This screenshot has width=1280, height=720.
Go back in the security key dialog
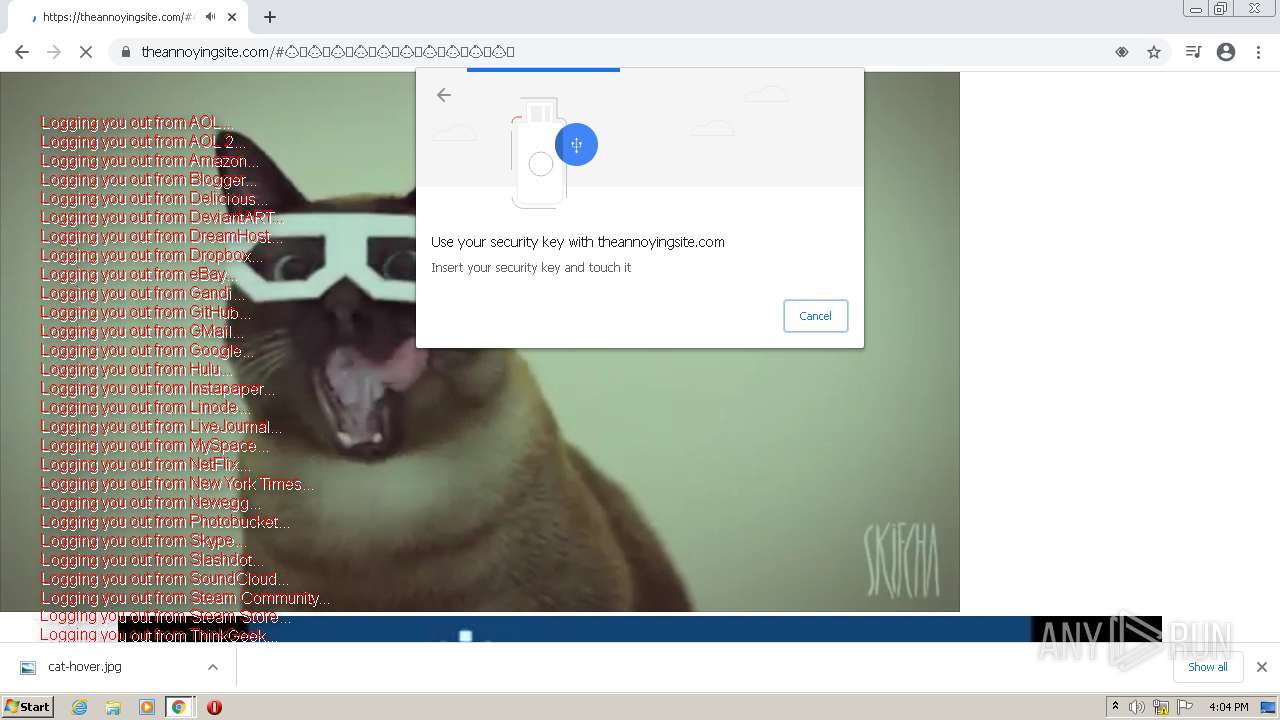tap(444, 95)
